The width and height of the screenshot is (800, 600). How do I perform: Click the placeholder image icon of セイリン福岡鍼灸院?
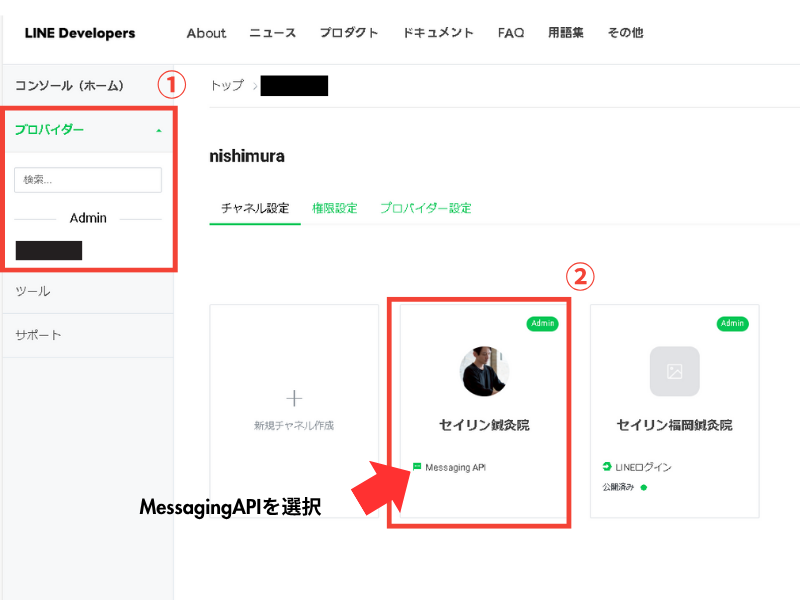tap(674, 371)
